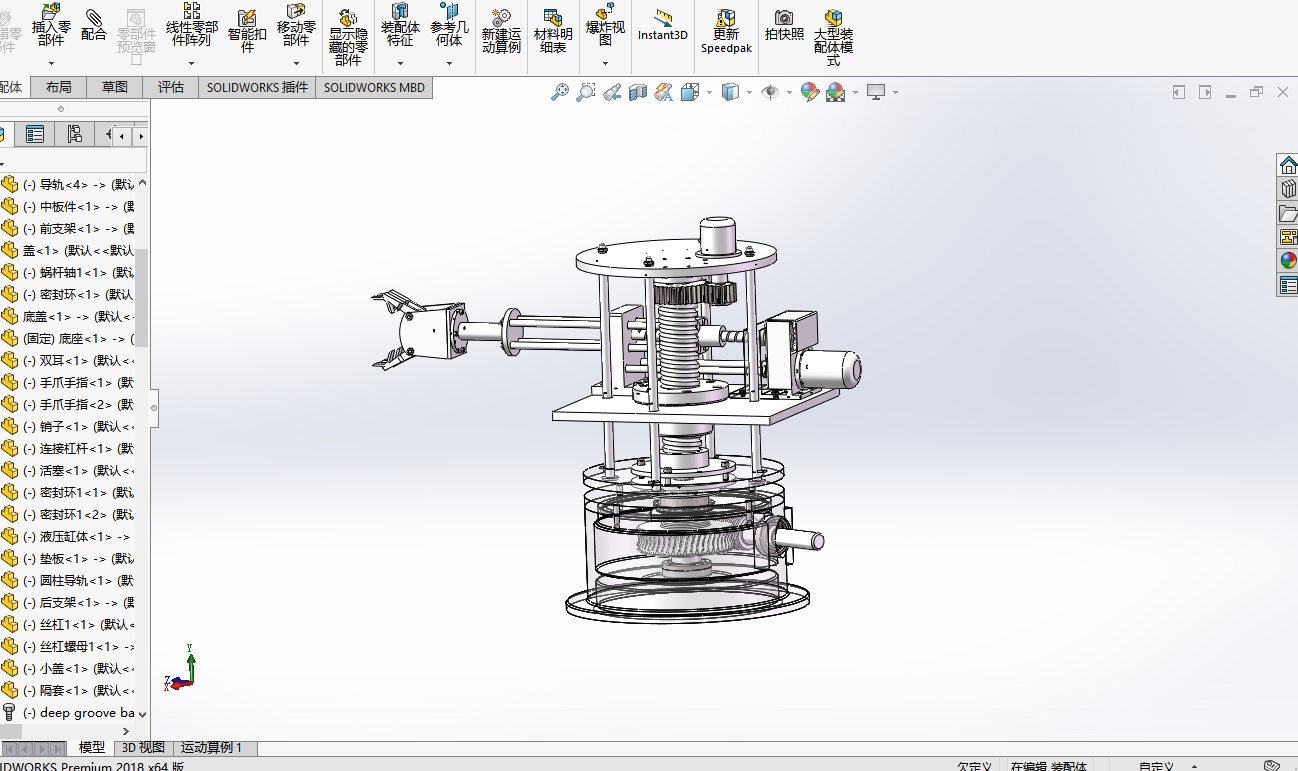Click feature tree filter arrow
1298x771 pixels.
(3, 162)
